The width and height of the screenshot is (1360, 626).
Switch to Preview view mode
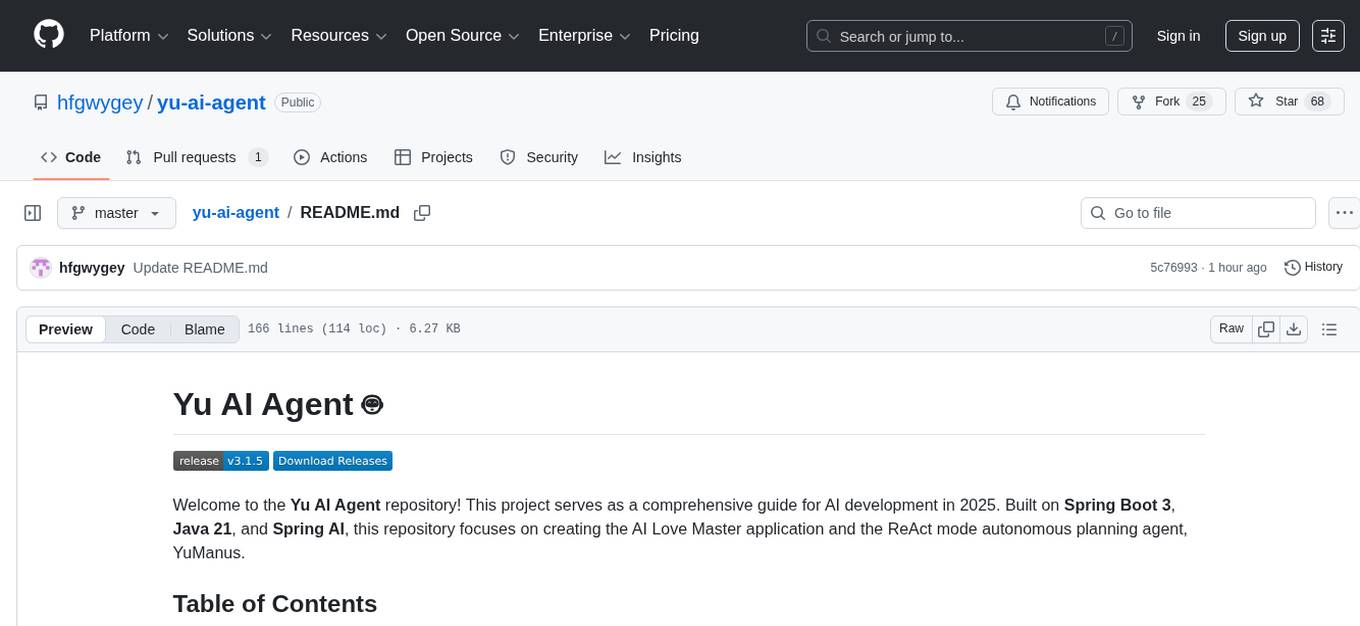66,329
